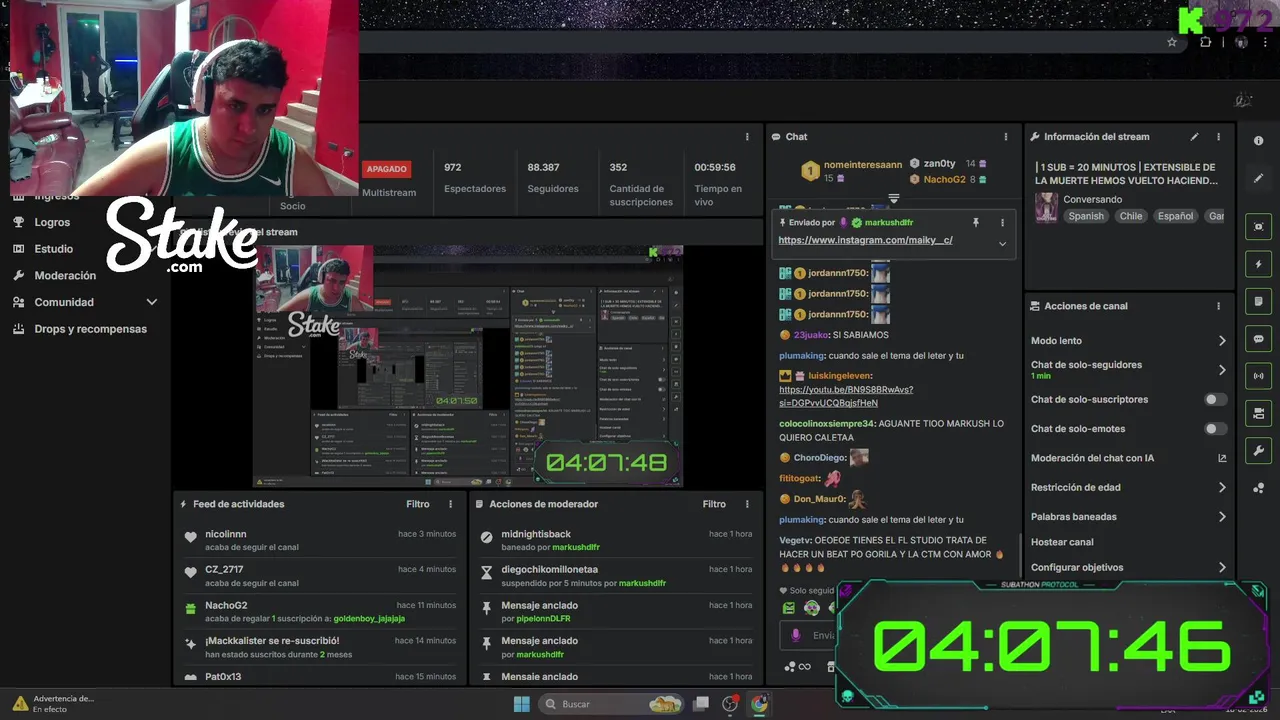Expand the pinned message chevron

coord(1002,243)
